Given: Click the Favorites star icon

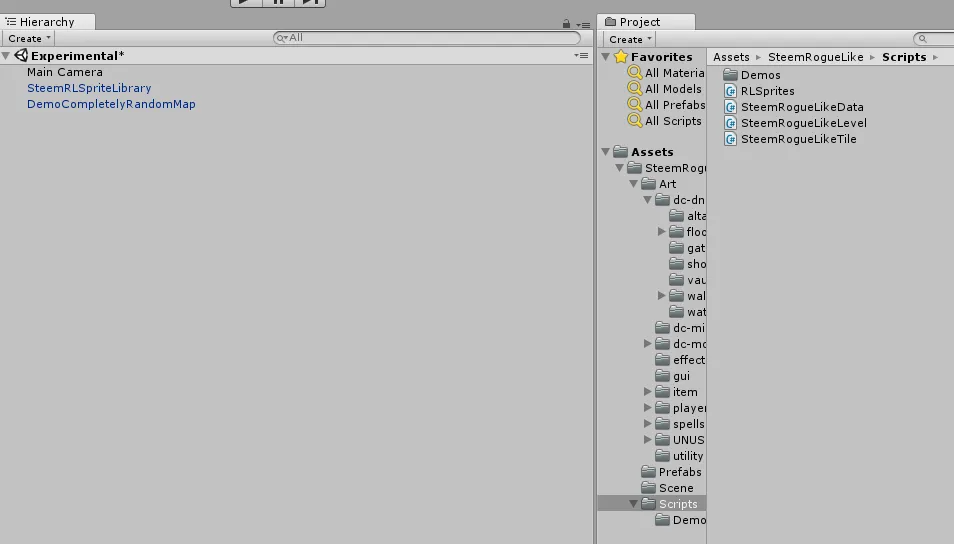Looking at the screenshot, I should [621, 57].
